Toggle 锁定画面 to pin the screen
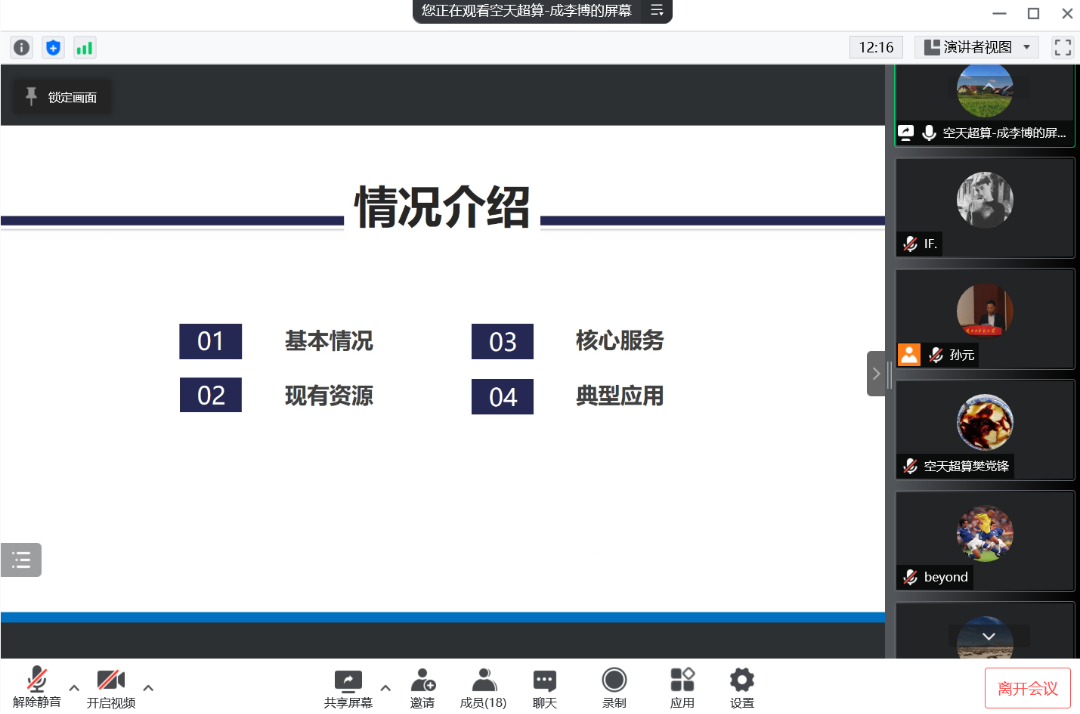Screen dimensions: 1080x714 [x=60, y=96]
